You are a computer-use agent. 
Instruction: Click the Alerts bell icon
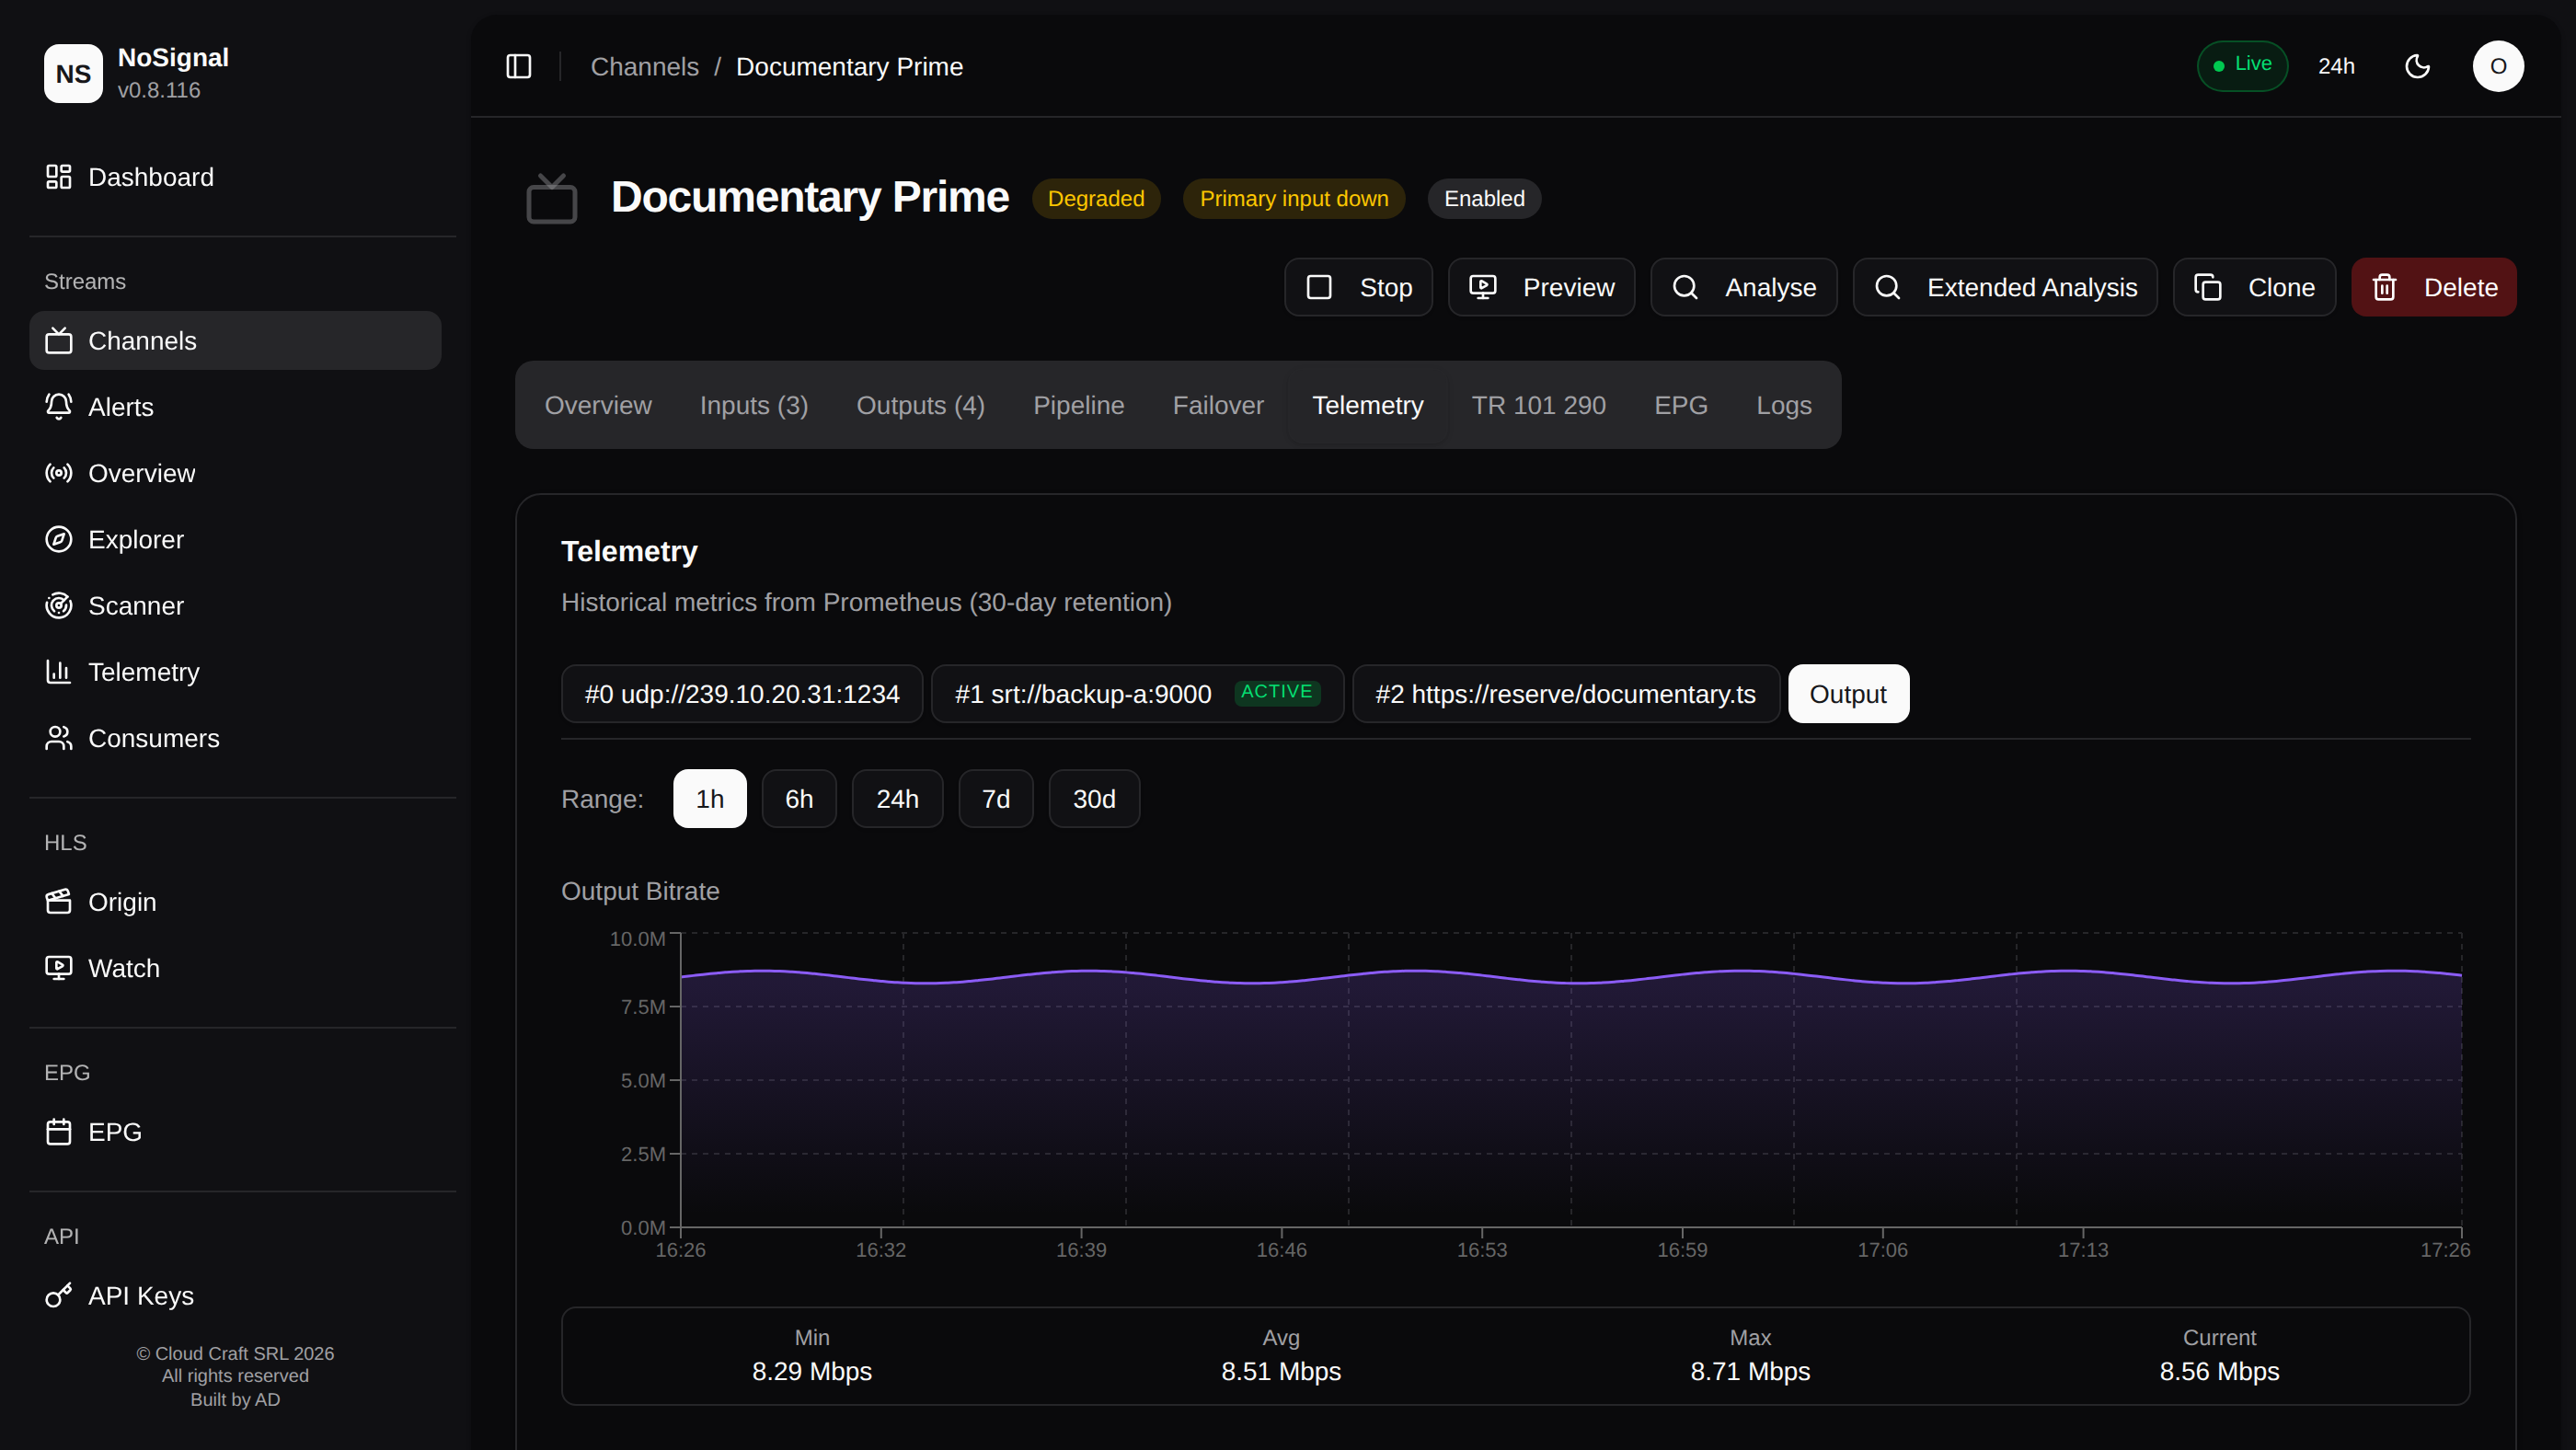59,407
